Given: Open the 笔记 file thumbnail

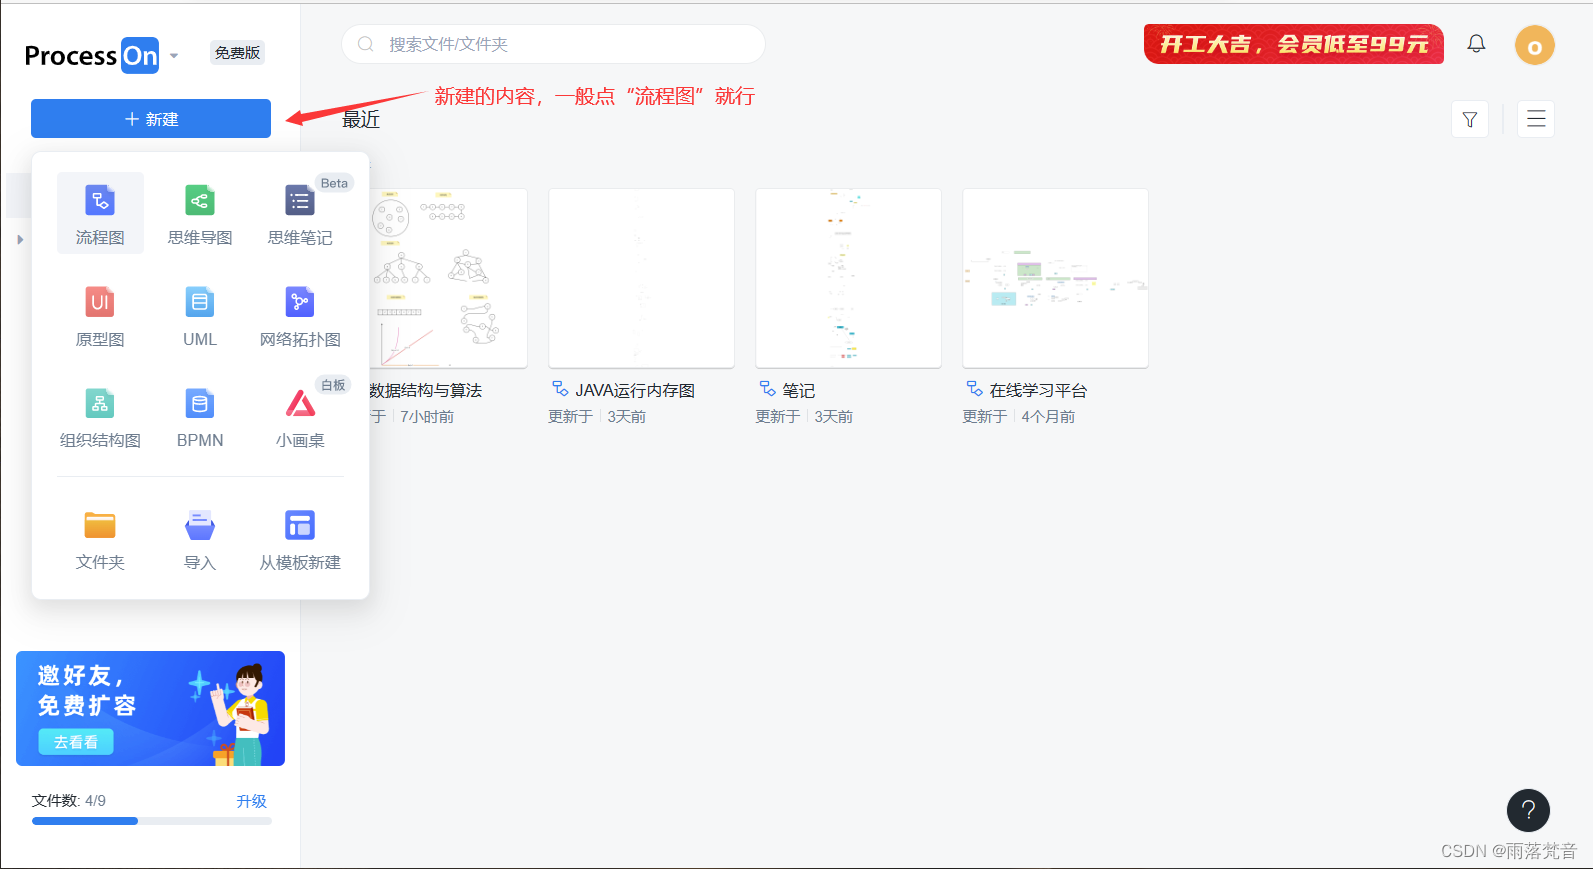Looking at the screenshot, I should (848, 278).
